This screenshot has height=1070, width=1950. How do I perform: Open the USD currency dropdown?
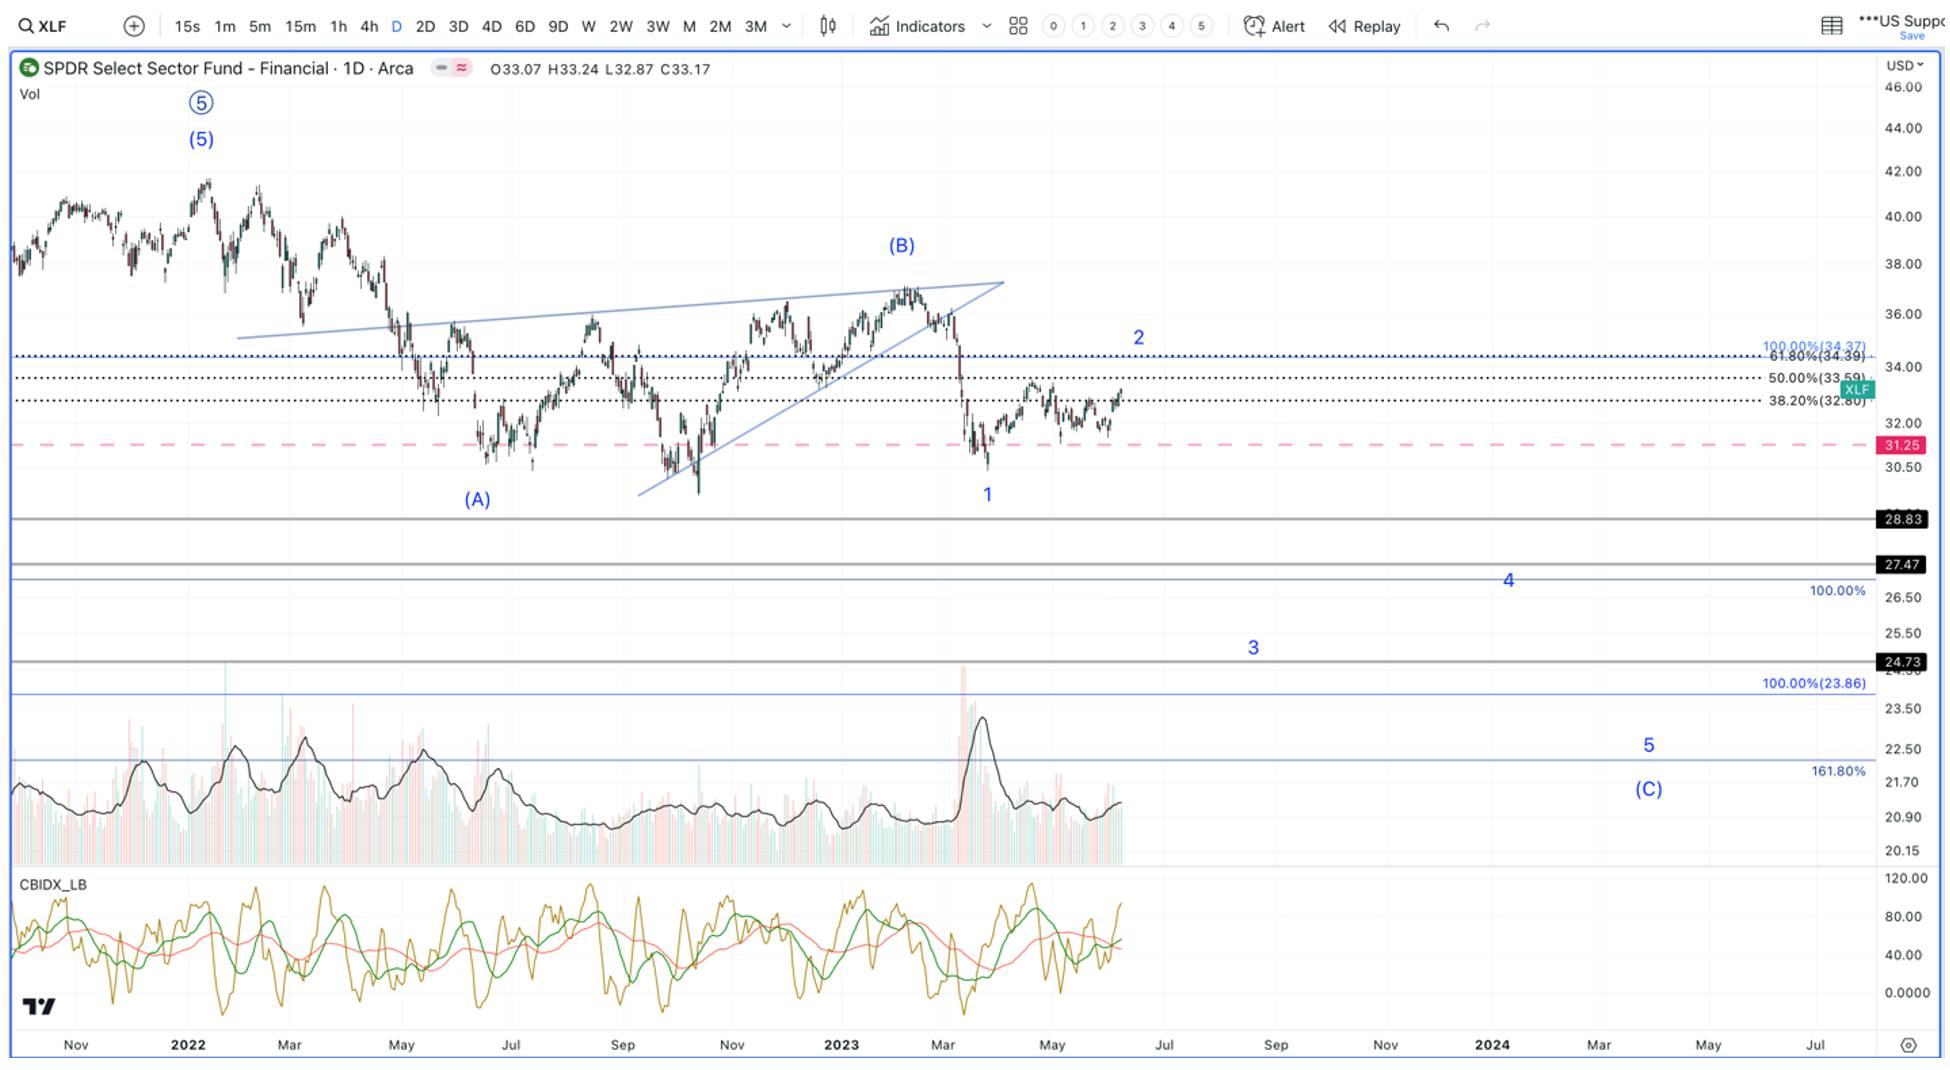[x=1905, y=65]
